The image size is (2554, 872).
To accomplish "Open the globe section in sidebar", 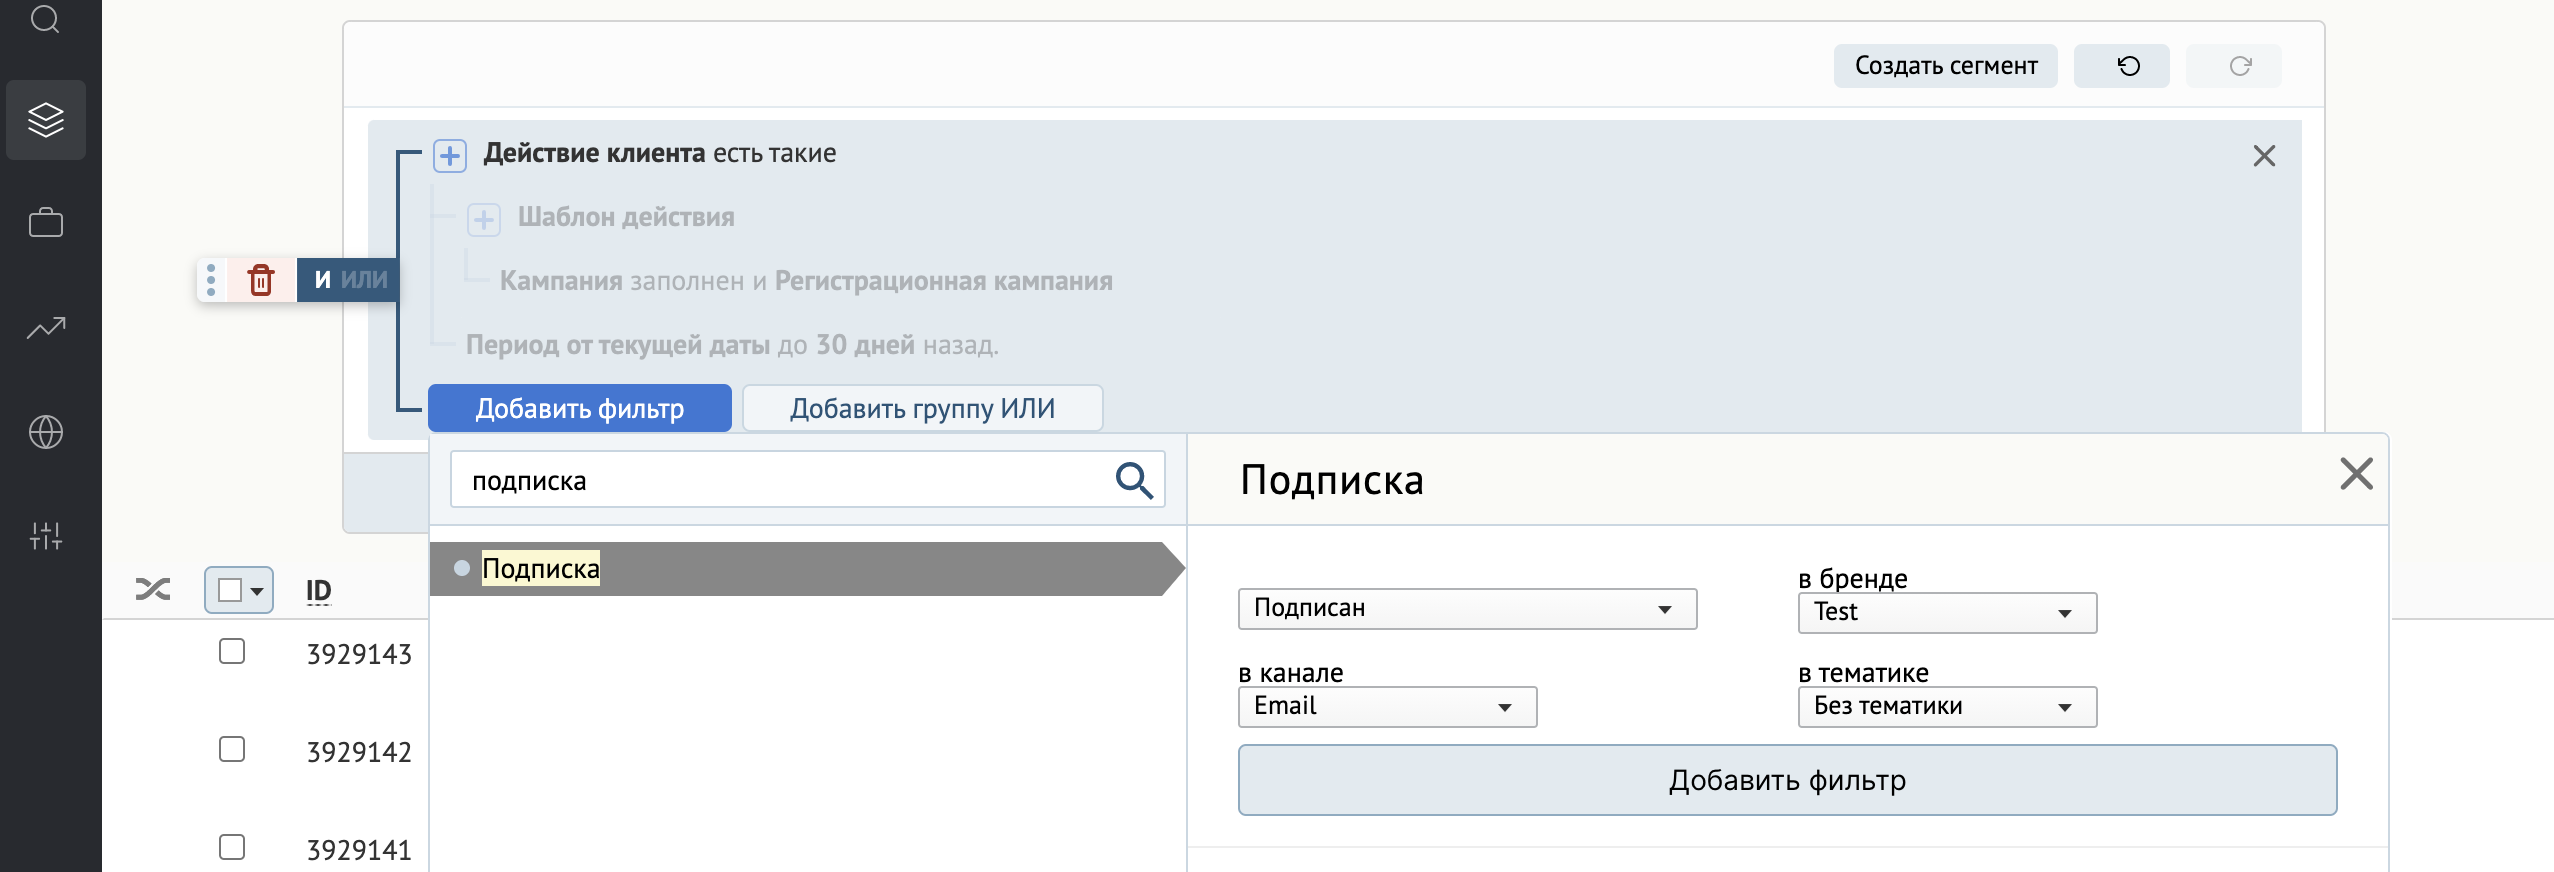I will click(x=46, y=432).
